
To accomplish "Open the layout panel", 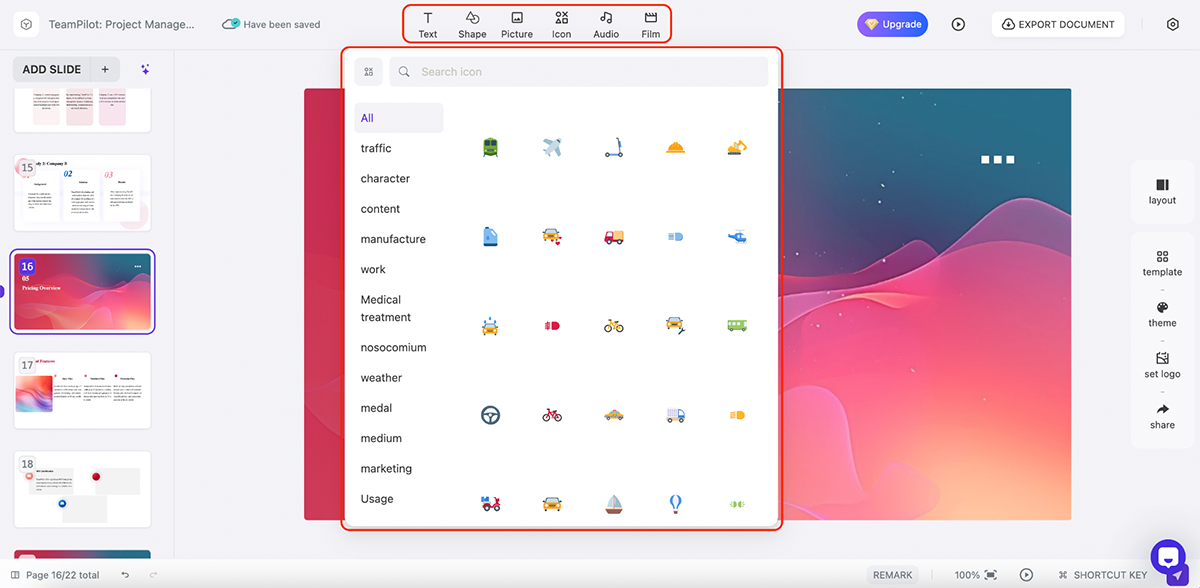I will (1161, 191).
